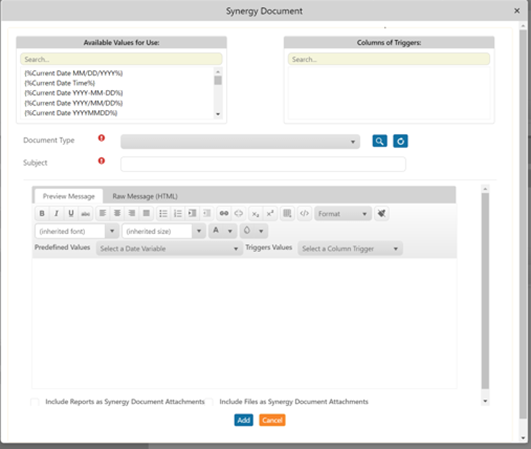The width and height of the screenshot is (531, 449).
Task: Open the Format dropdown
Action: click(343, 214)
